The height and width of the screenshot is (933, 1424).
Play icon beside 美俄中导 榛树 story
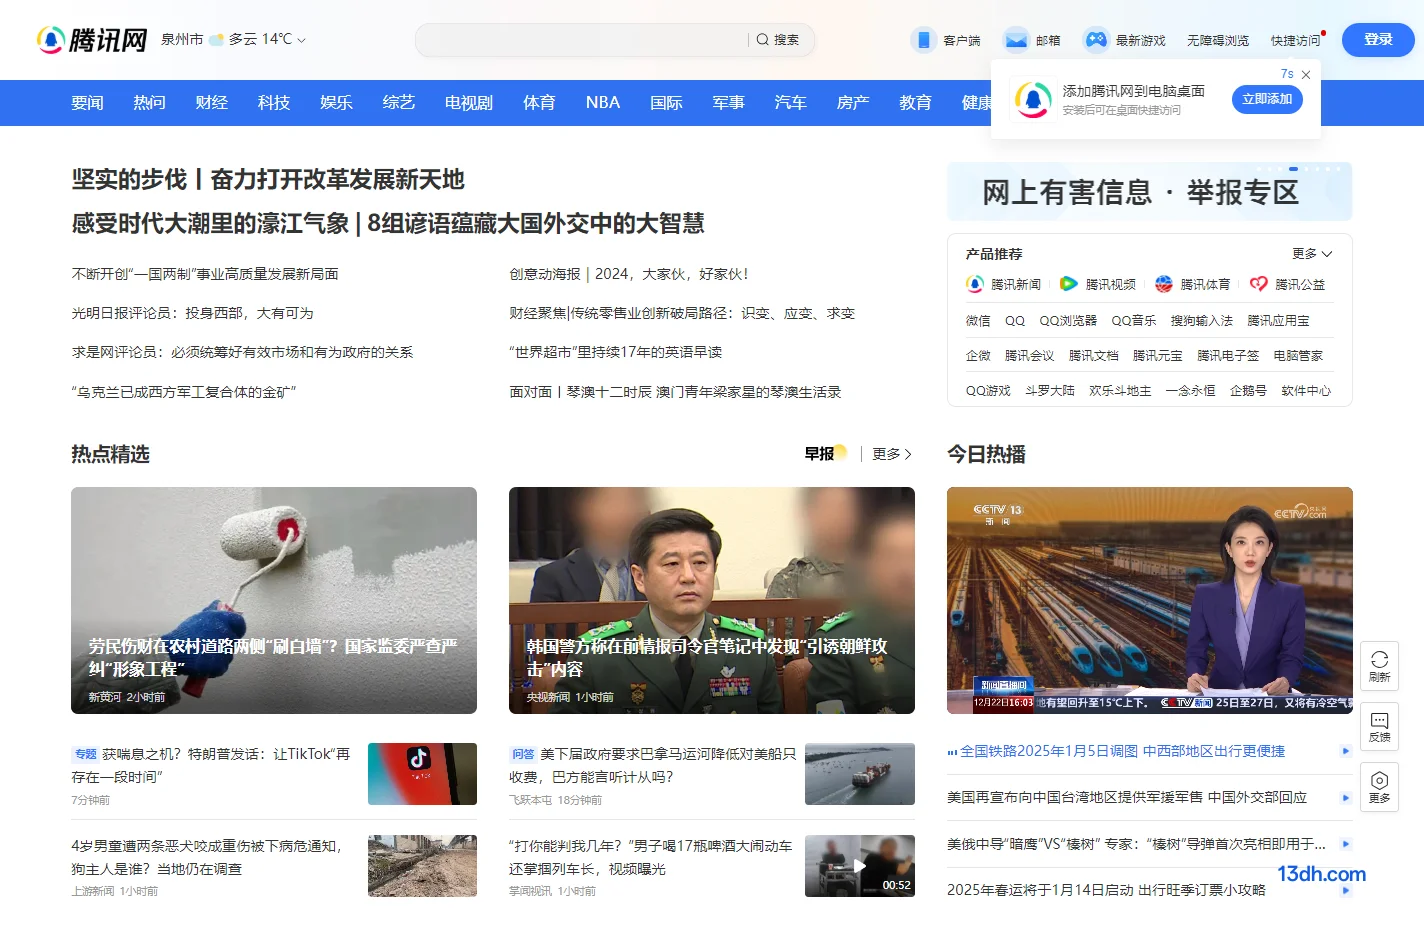tap(1345, 844)
